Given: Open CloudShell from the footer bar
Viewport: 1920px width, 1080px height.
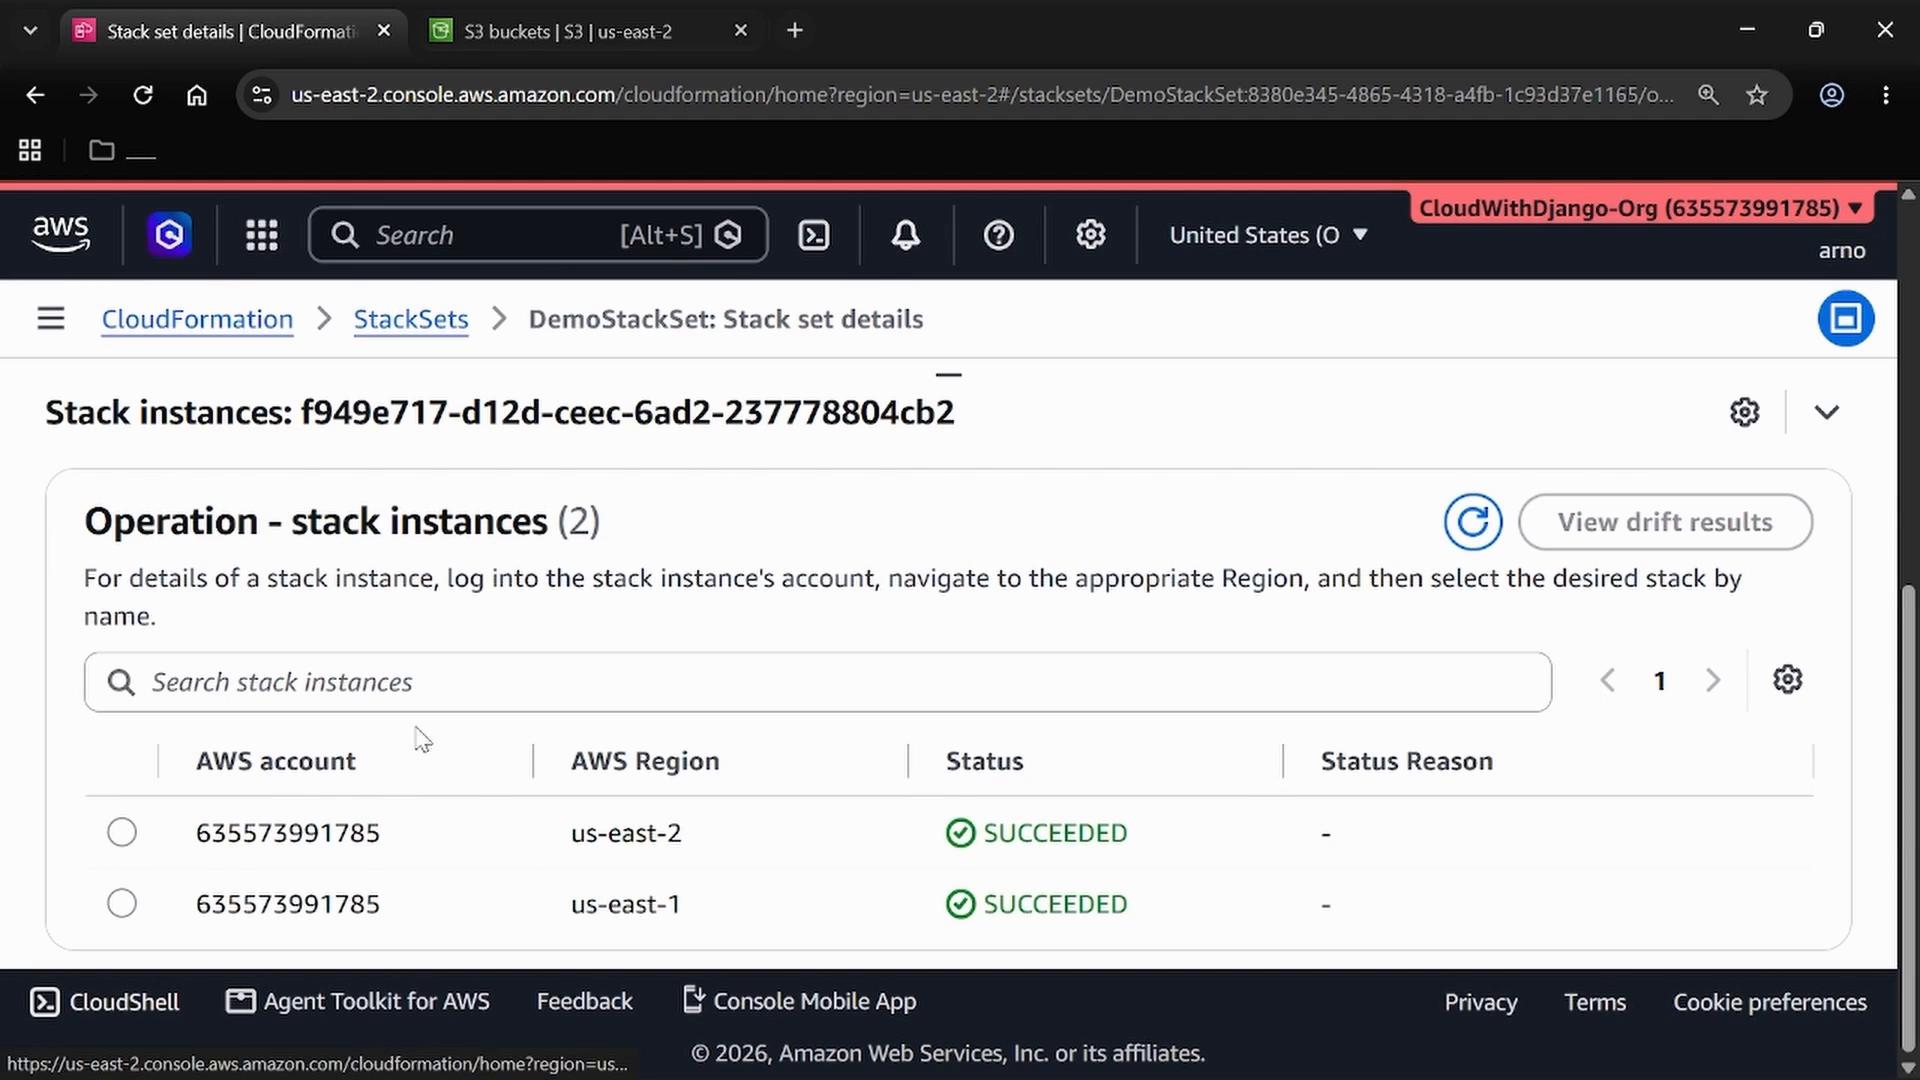Looking at the screenshot, I should coord(105,1002).
